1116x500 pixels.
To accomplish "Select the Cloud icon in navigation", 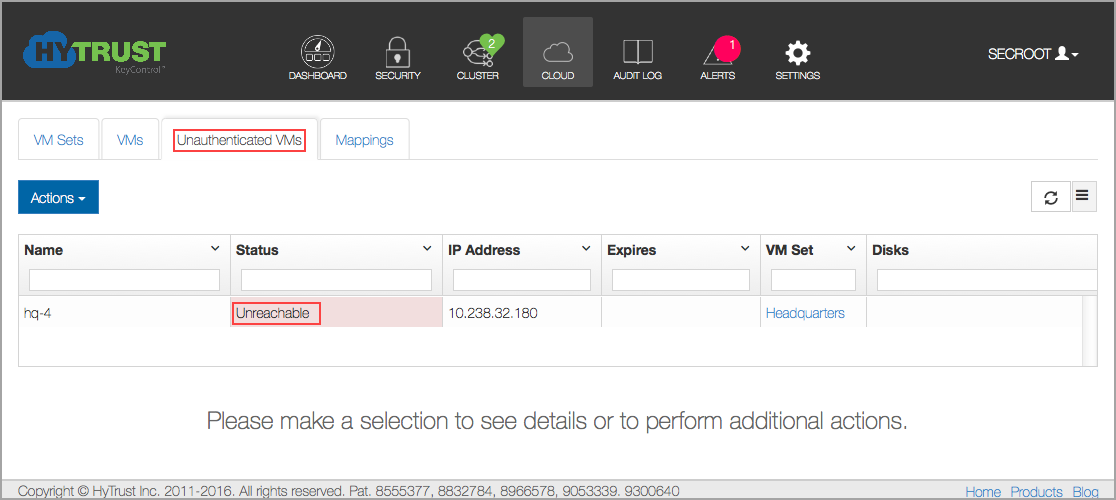I will point(557,52).
